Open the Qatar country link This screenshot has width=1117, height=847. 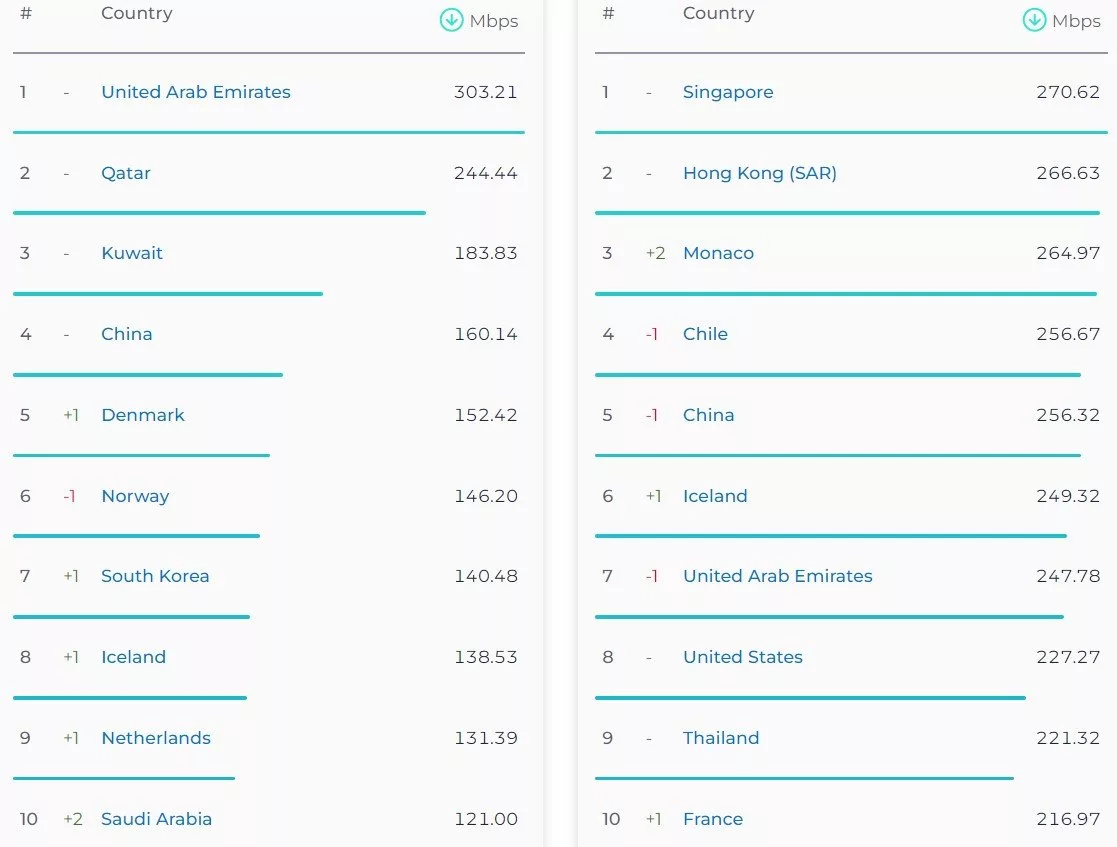[126, 173]
